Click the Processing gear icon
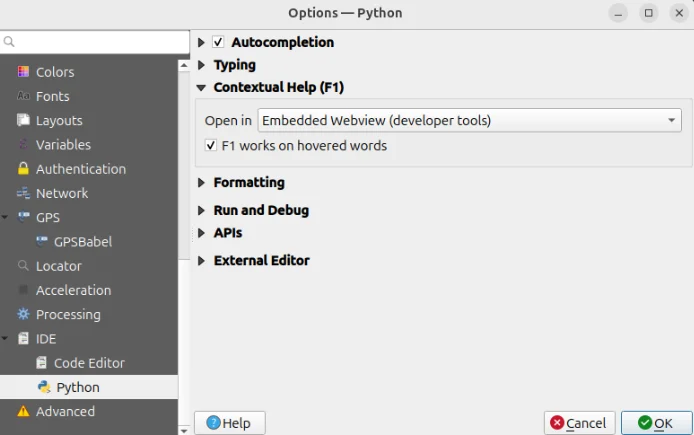 [24, 314]
